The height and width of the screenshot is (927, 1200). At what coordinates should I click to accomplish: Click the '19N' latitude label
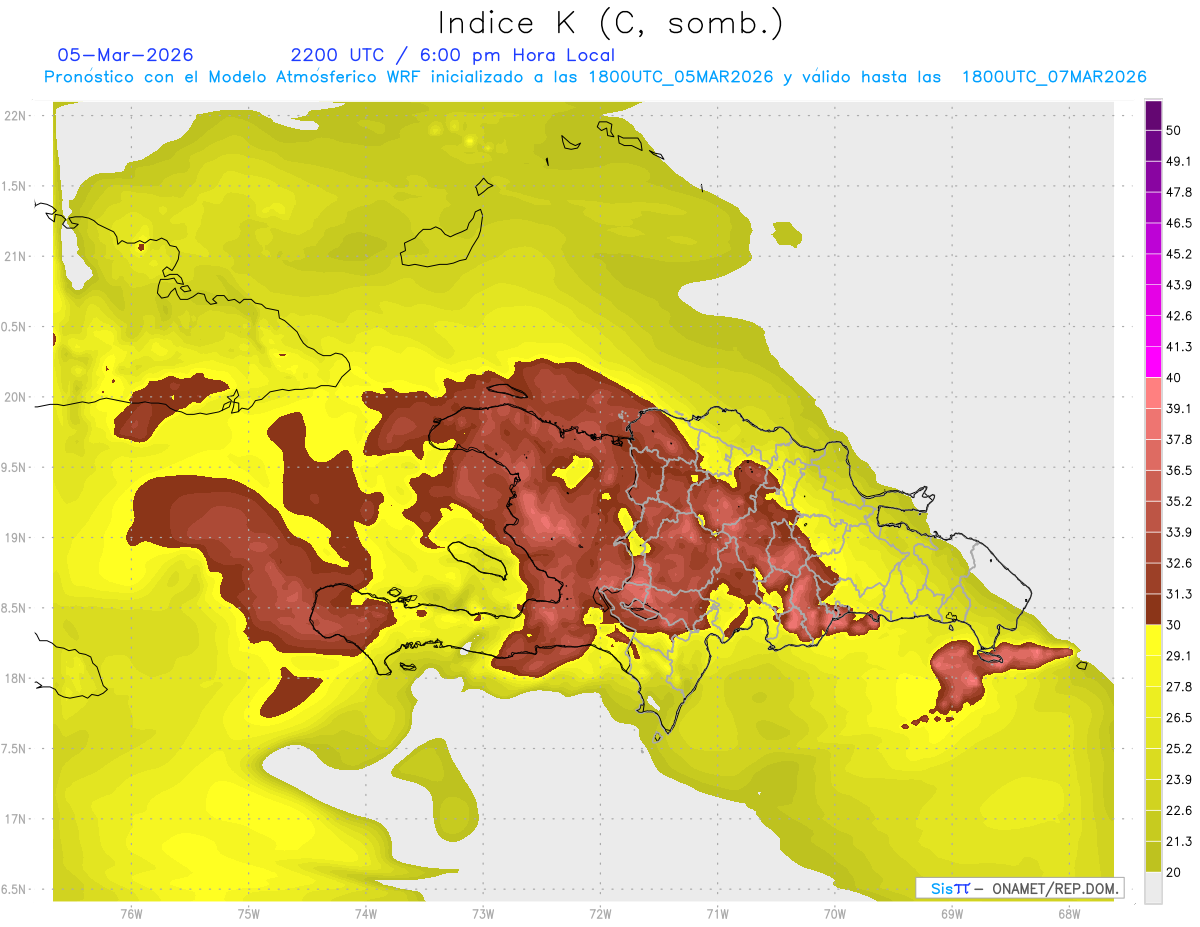pyautogui.click(x=16, y=537)
